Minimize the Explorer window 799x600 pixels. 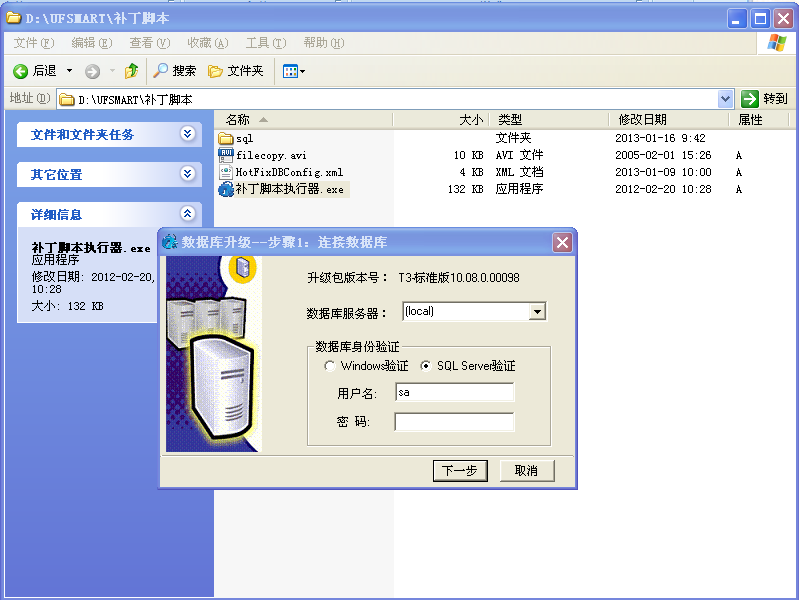(x=736, y=19)
